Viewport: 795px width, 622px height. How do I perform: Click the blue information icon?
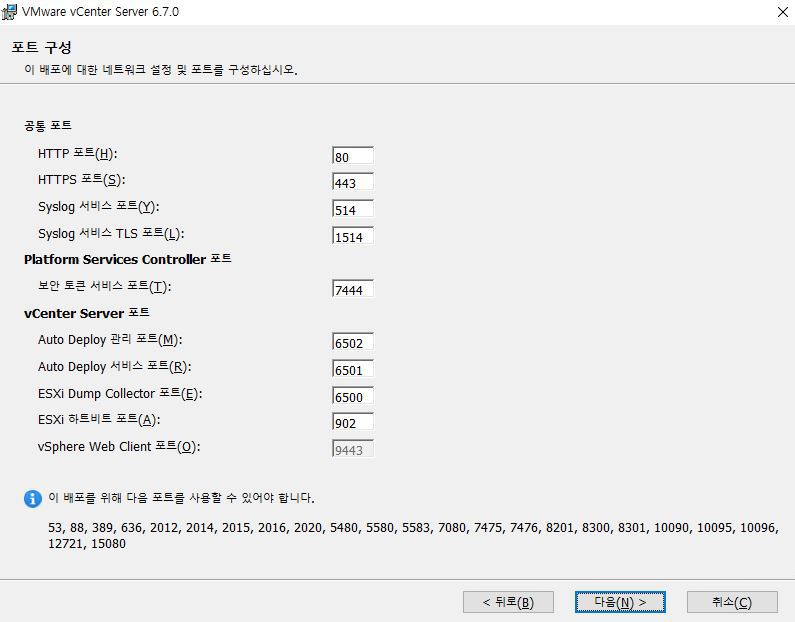click(32, 498)
